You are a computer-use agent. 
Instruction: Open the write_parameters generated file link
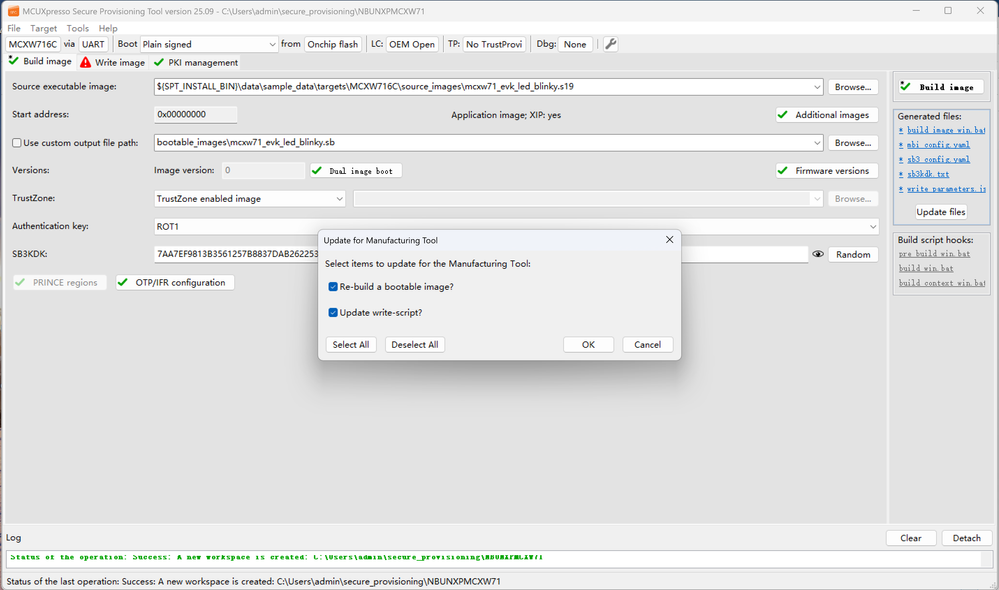(x=946, y=189)
